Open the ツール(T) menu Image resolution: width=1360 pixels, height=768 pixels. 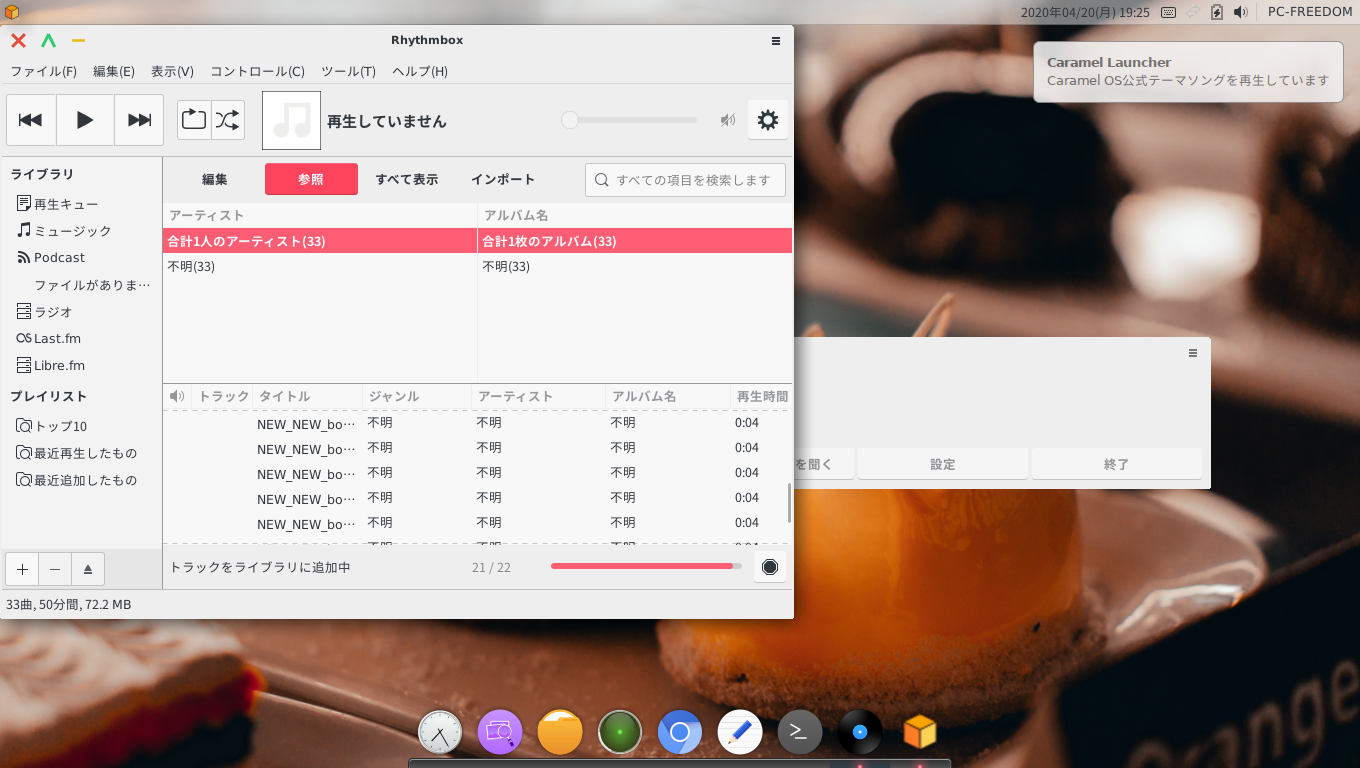(x=348, y=71)
